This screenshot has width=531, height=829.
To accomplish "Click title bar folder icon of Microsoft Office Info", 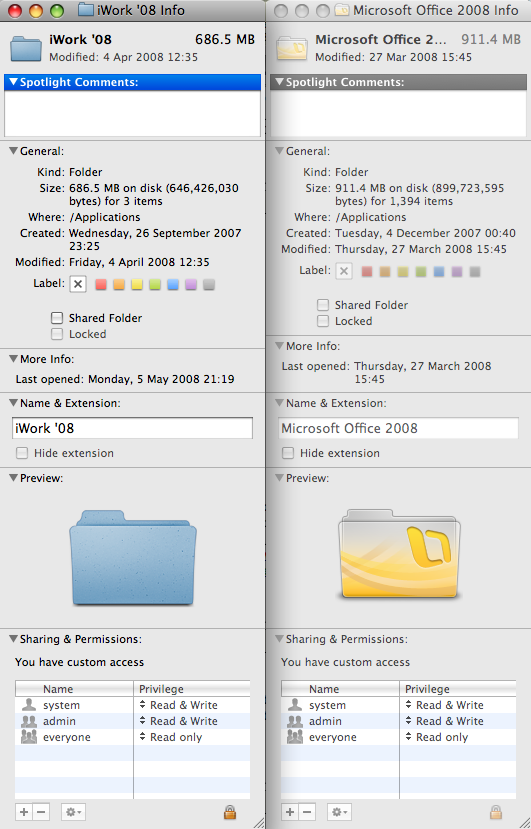I will pos(342,10).
